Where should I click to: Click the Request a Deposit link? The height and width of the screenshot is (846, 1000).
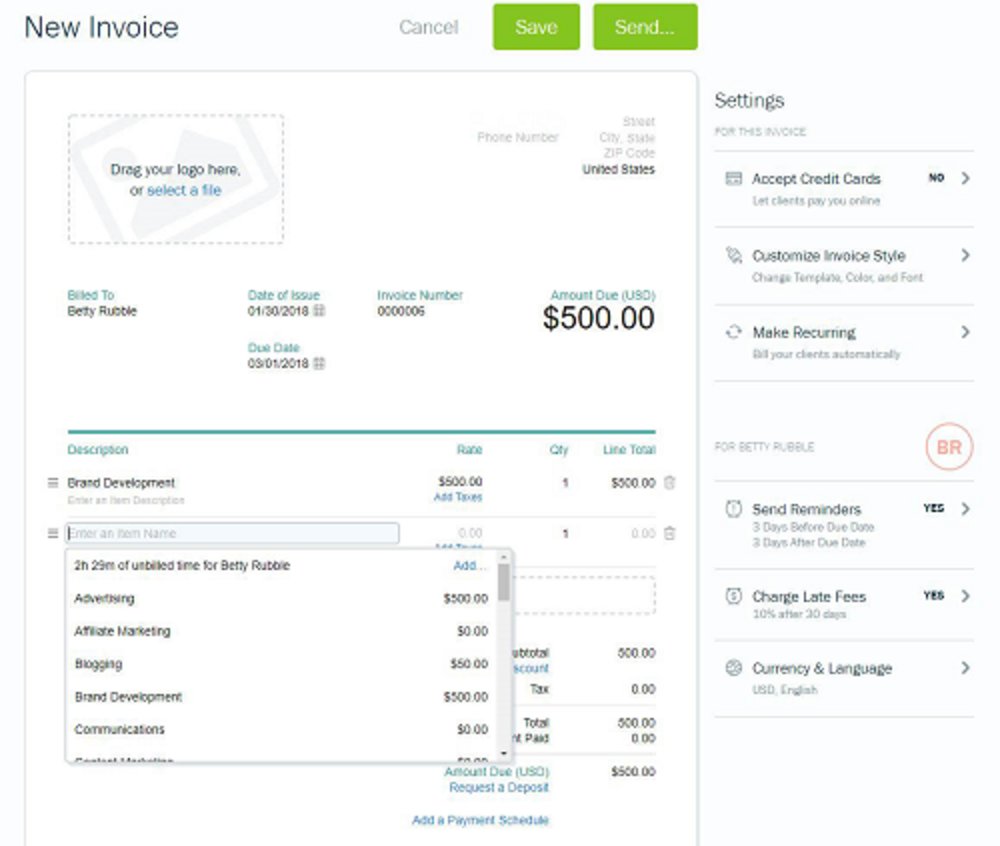pyautogui.click(x=499, y=787)
